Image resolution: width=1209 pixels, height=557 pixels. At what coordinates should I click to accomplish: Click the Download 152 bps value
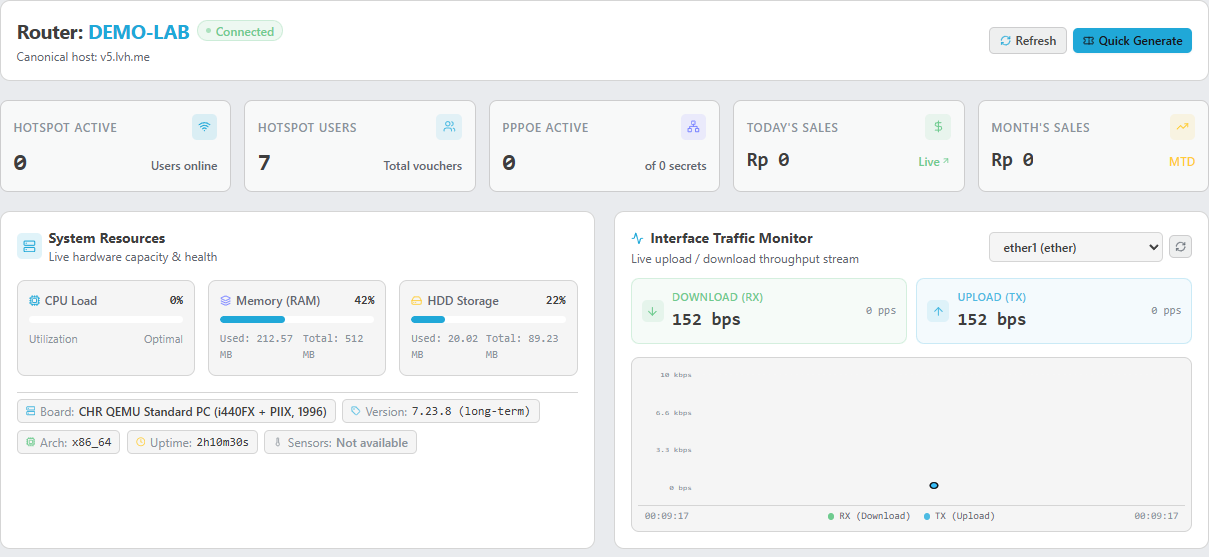(x=706, y=320)
